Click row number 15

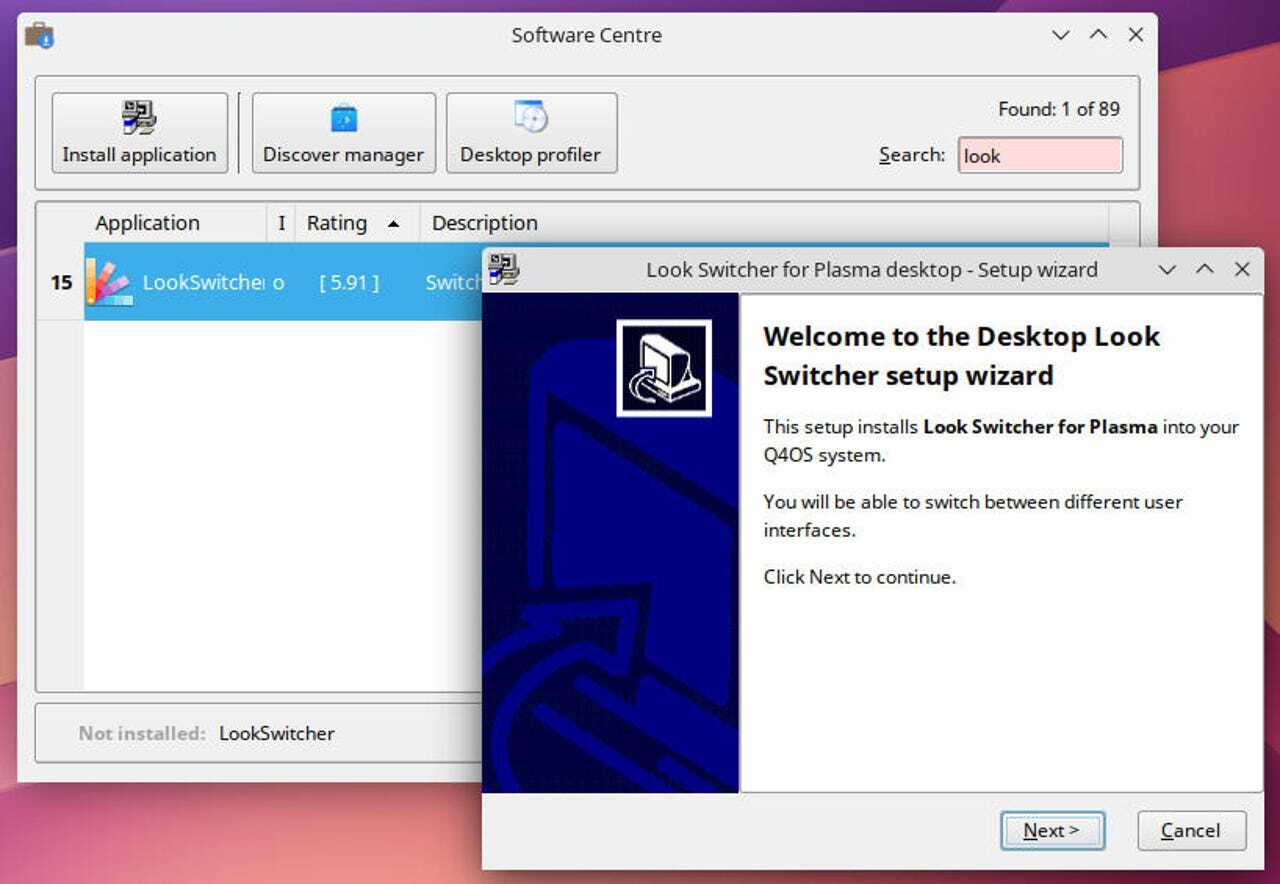tap(61, 283)
